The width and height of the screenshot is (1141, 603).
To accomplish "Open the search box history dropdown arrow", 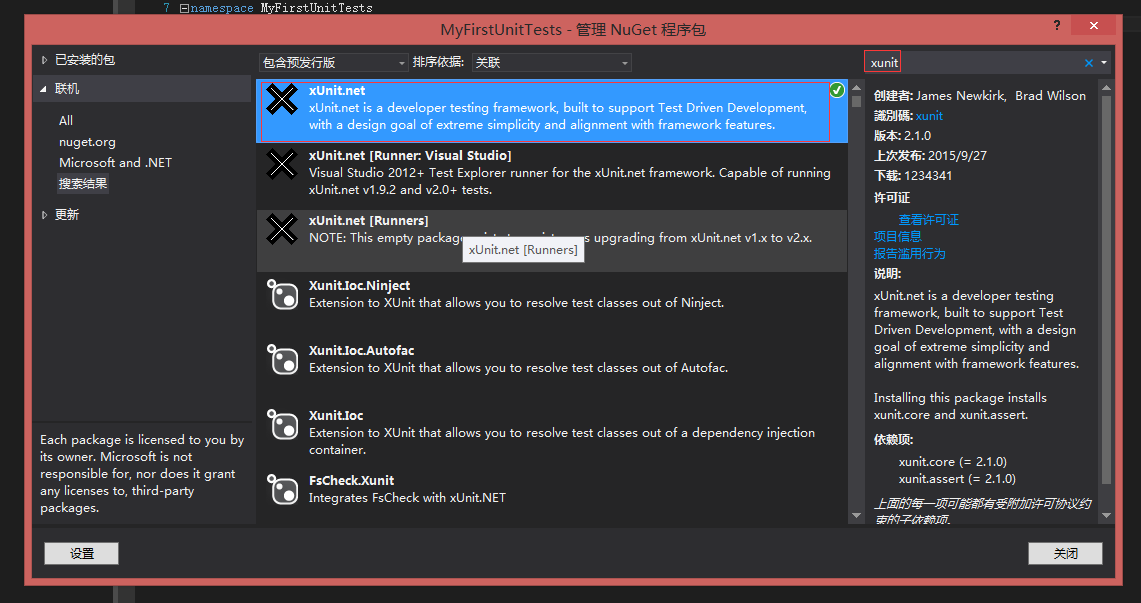I will click(1104, 63).
